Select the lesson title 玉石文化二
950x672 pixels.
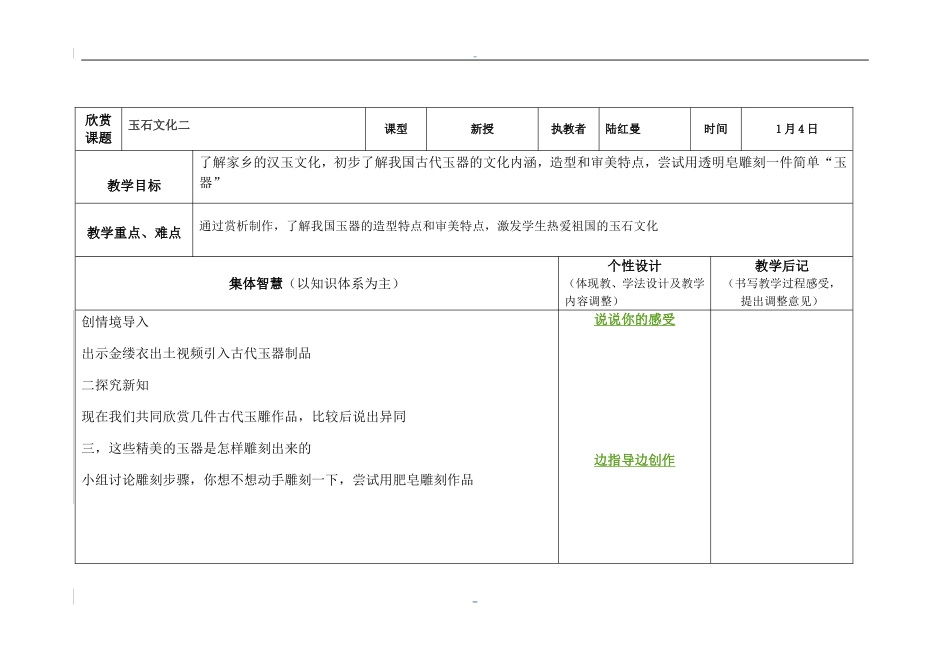159,125
